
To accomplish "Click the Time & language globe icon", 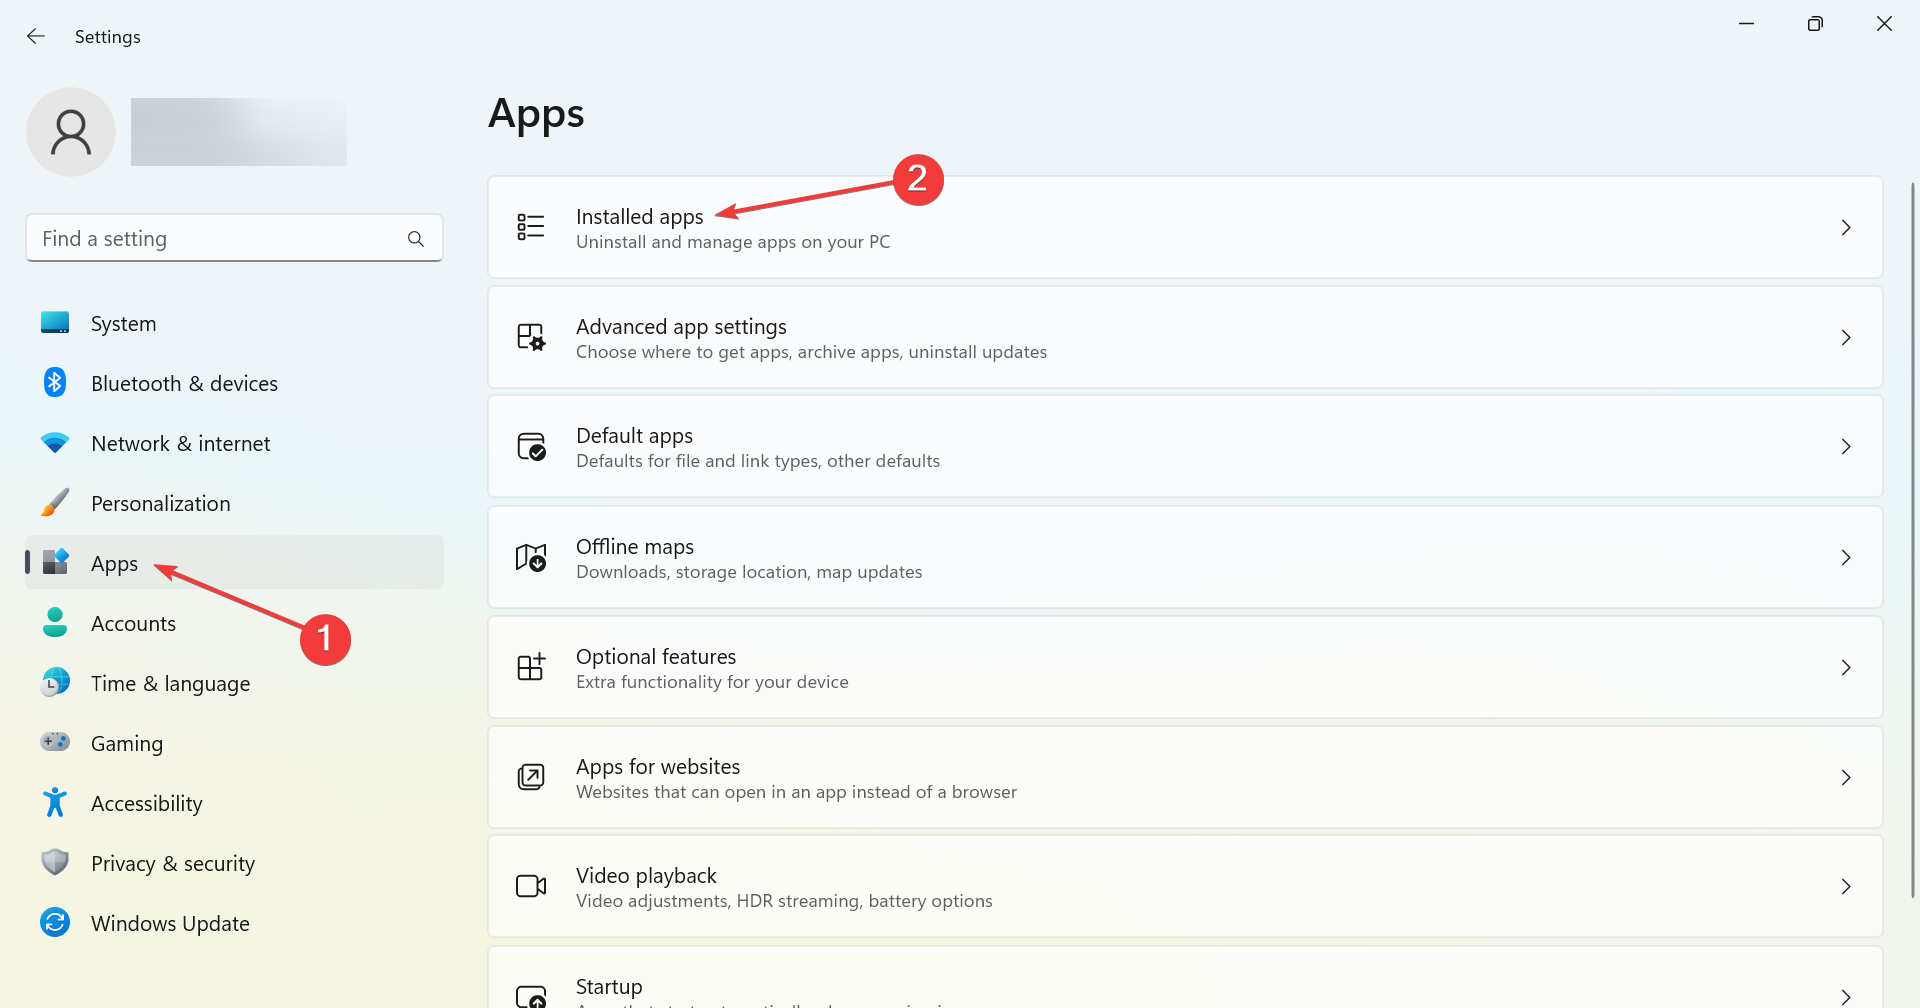I will (55, 683).
